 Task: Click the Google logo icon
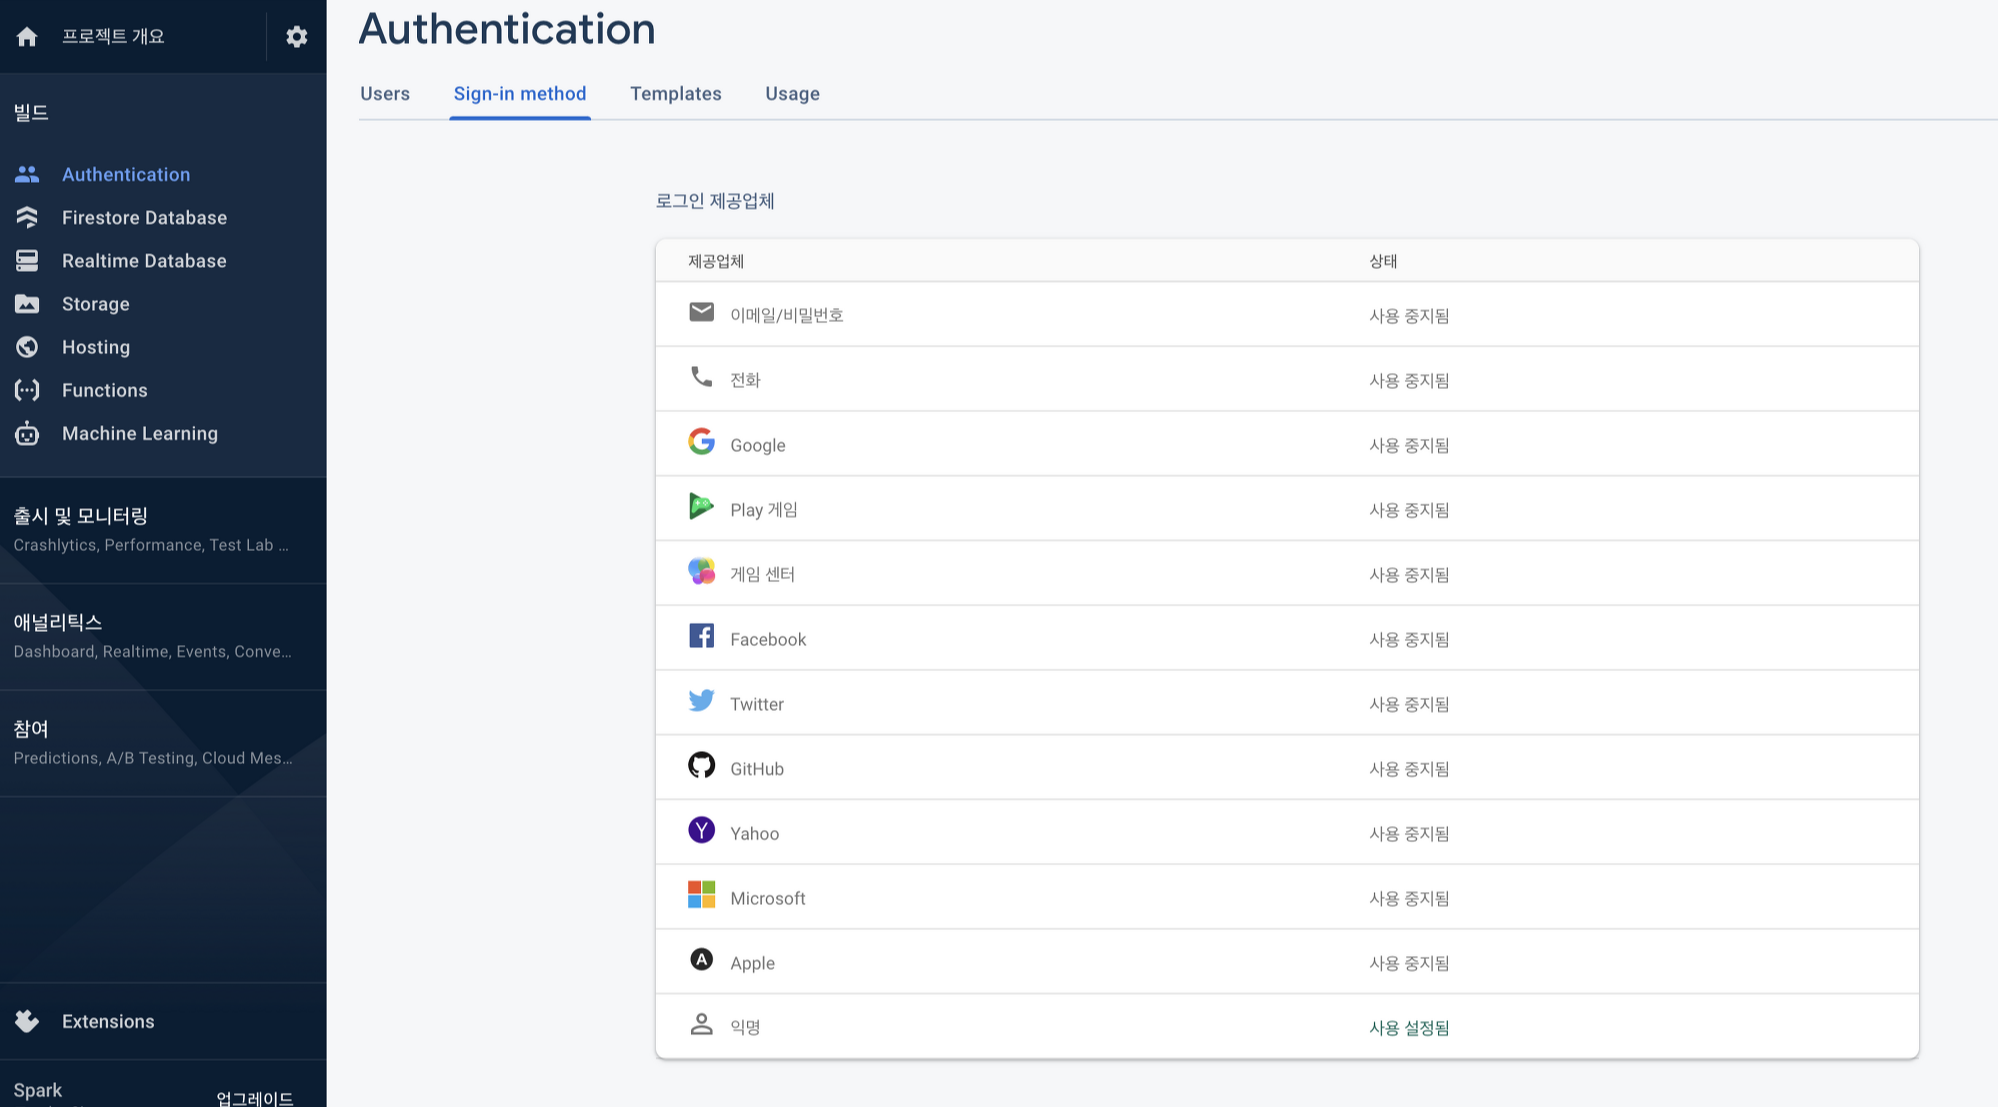702,441
